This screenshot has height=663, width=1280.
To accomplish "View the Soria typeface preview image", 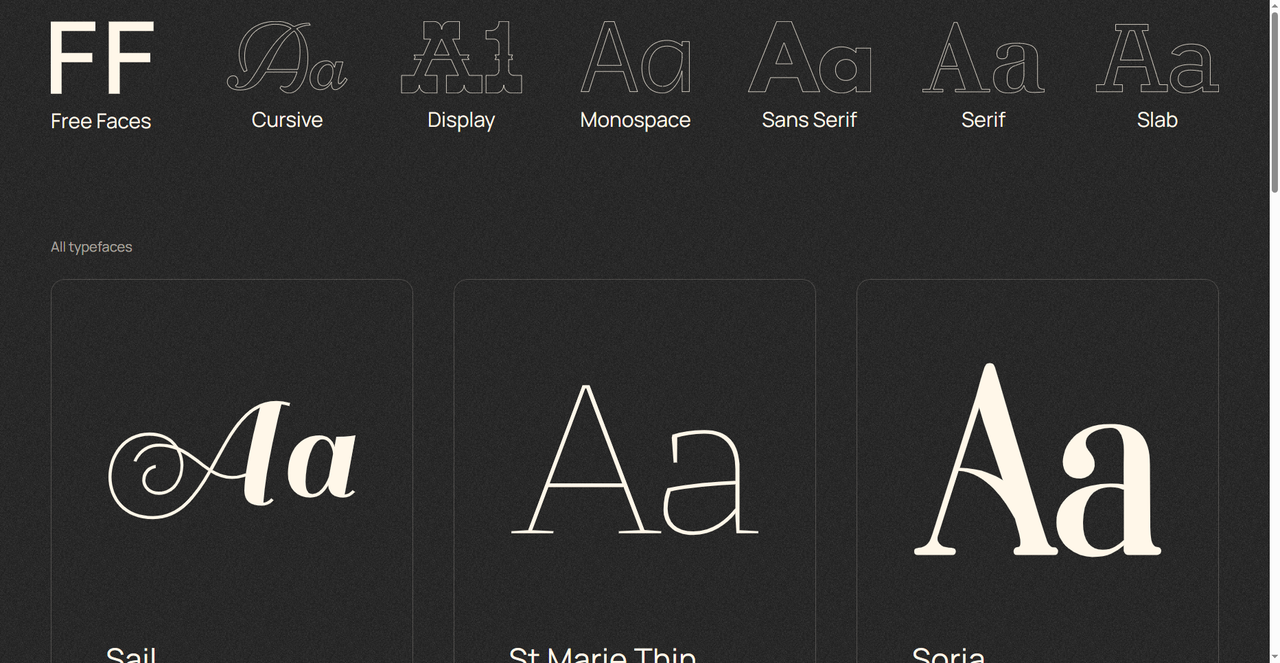I will (x=1037, y=460).
